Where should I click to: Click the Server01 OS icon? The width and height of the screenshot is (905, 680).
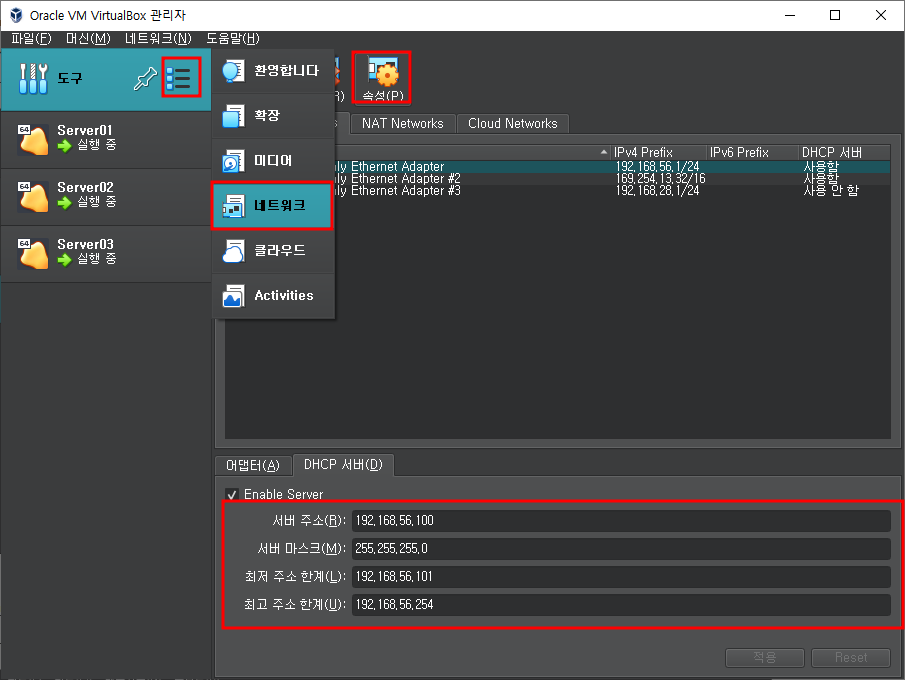tap(33, 140)
